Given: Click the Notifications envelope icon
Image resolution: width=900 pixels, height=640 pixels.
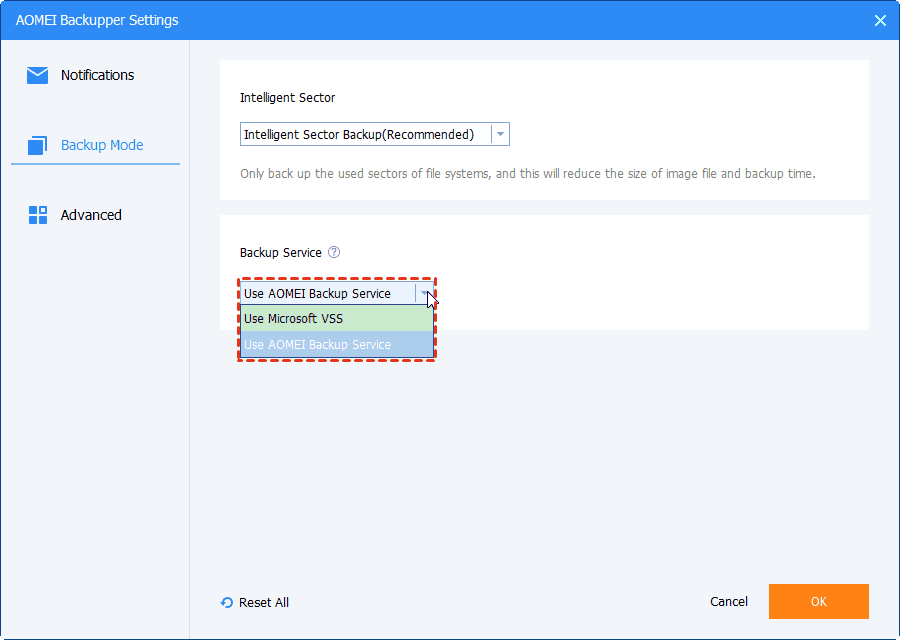Looking at the screenshot, I should (x=38, y=75).
